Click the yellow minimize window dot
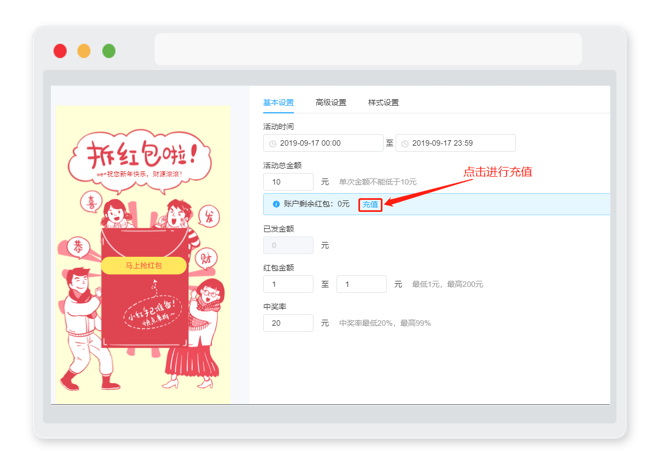The image size is (660, 463). click(84, 51)
